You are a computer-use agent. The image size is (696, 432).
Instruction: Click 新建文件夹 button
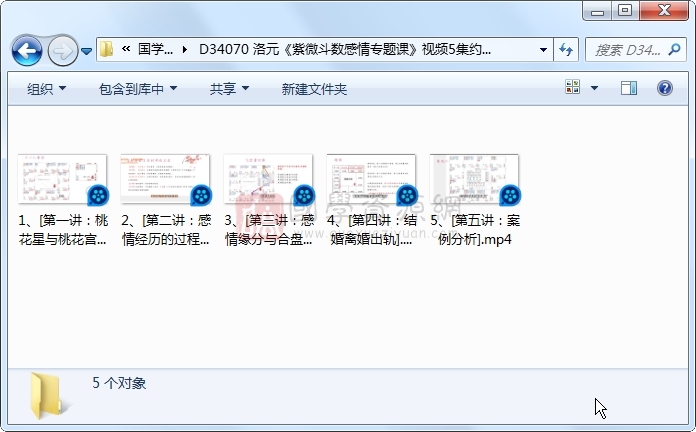coord(314,89)
